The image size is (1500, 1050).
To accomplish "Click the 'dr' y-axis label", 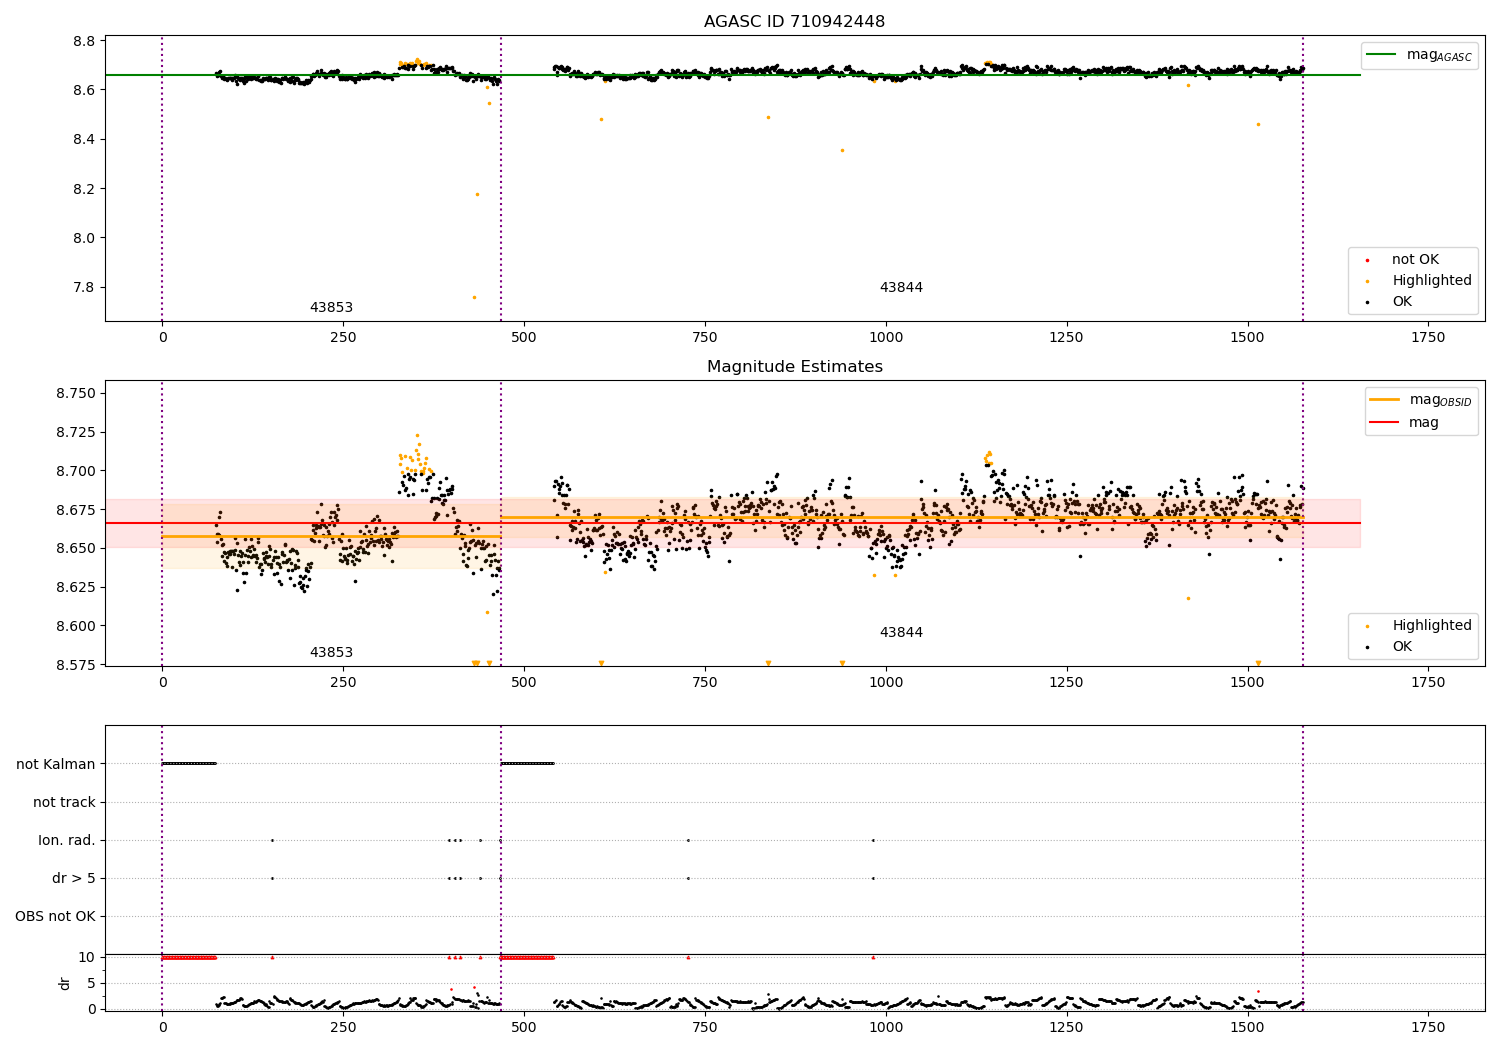I will tap(65, 983).
